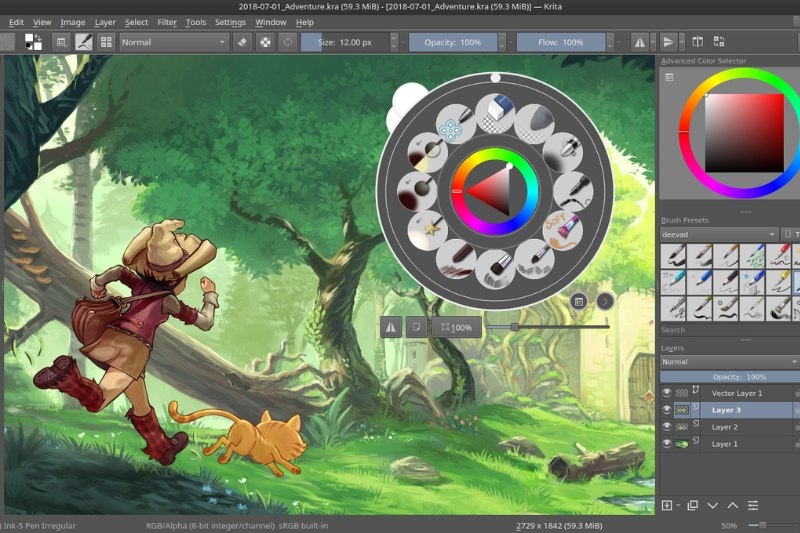Adjust the popup palette zoom slider
800x533 pixels.
(547, 327)
